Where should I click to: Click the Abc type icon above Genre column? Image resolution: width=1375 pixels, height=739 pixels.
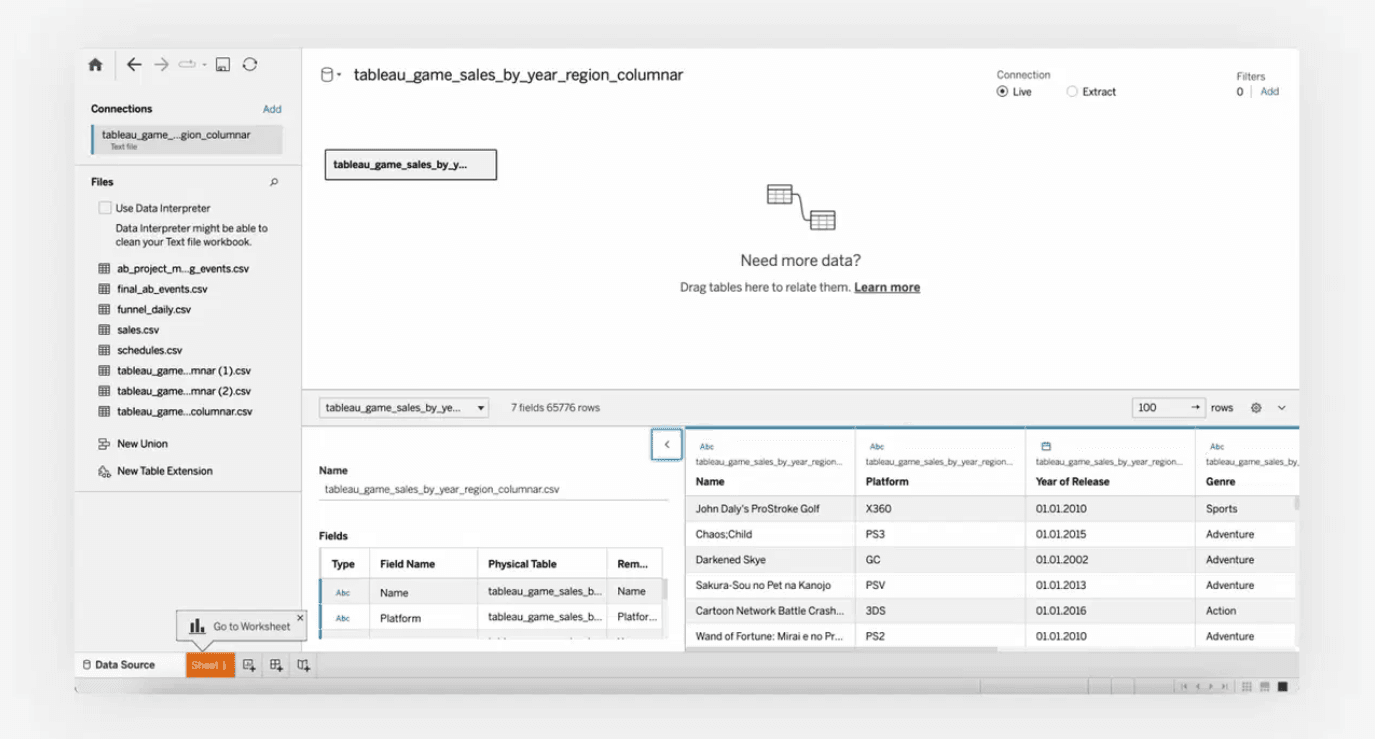[x=1217, y=447]
